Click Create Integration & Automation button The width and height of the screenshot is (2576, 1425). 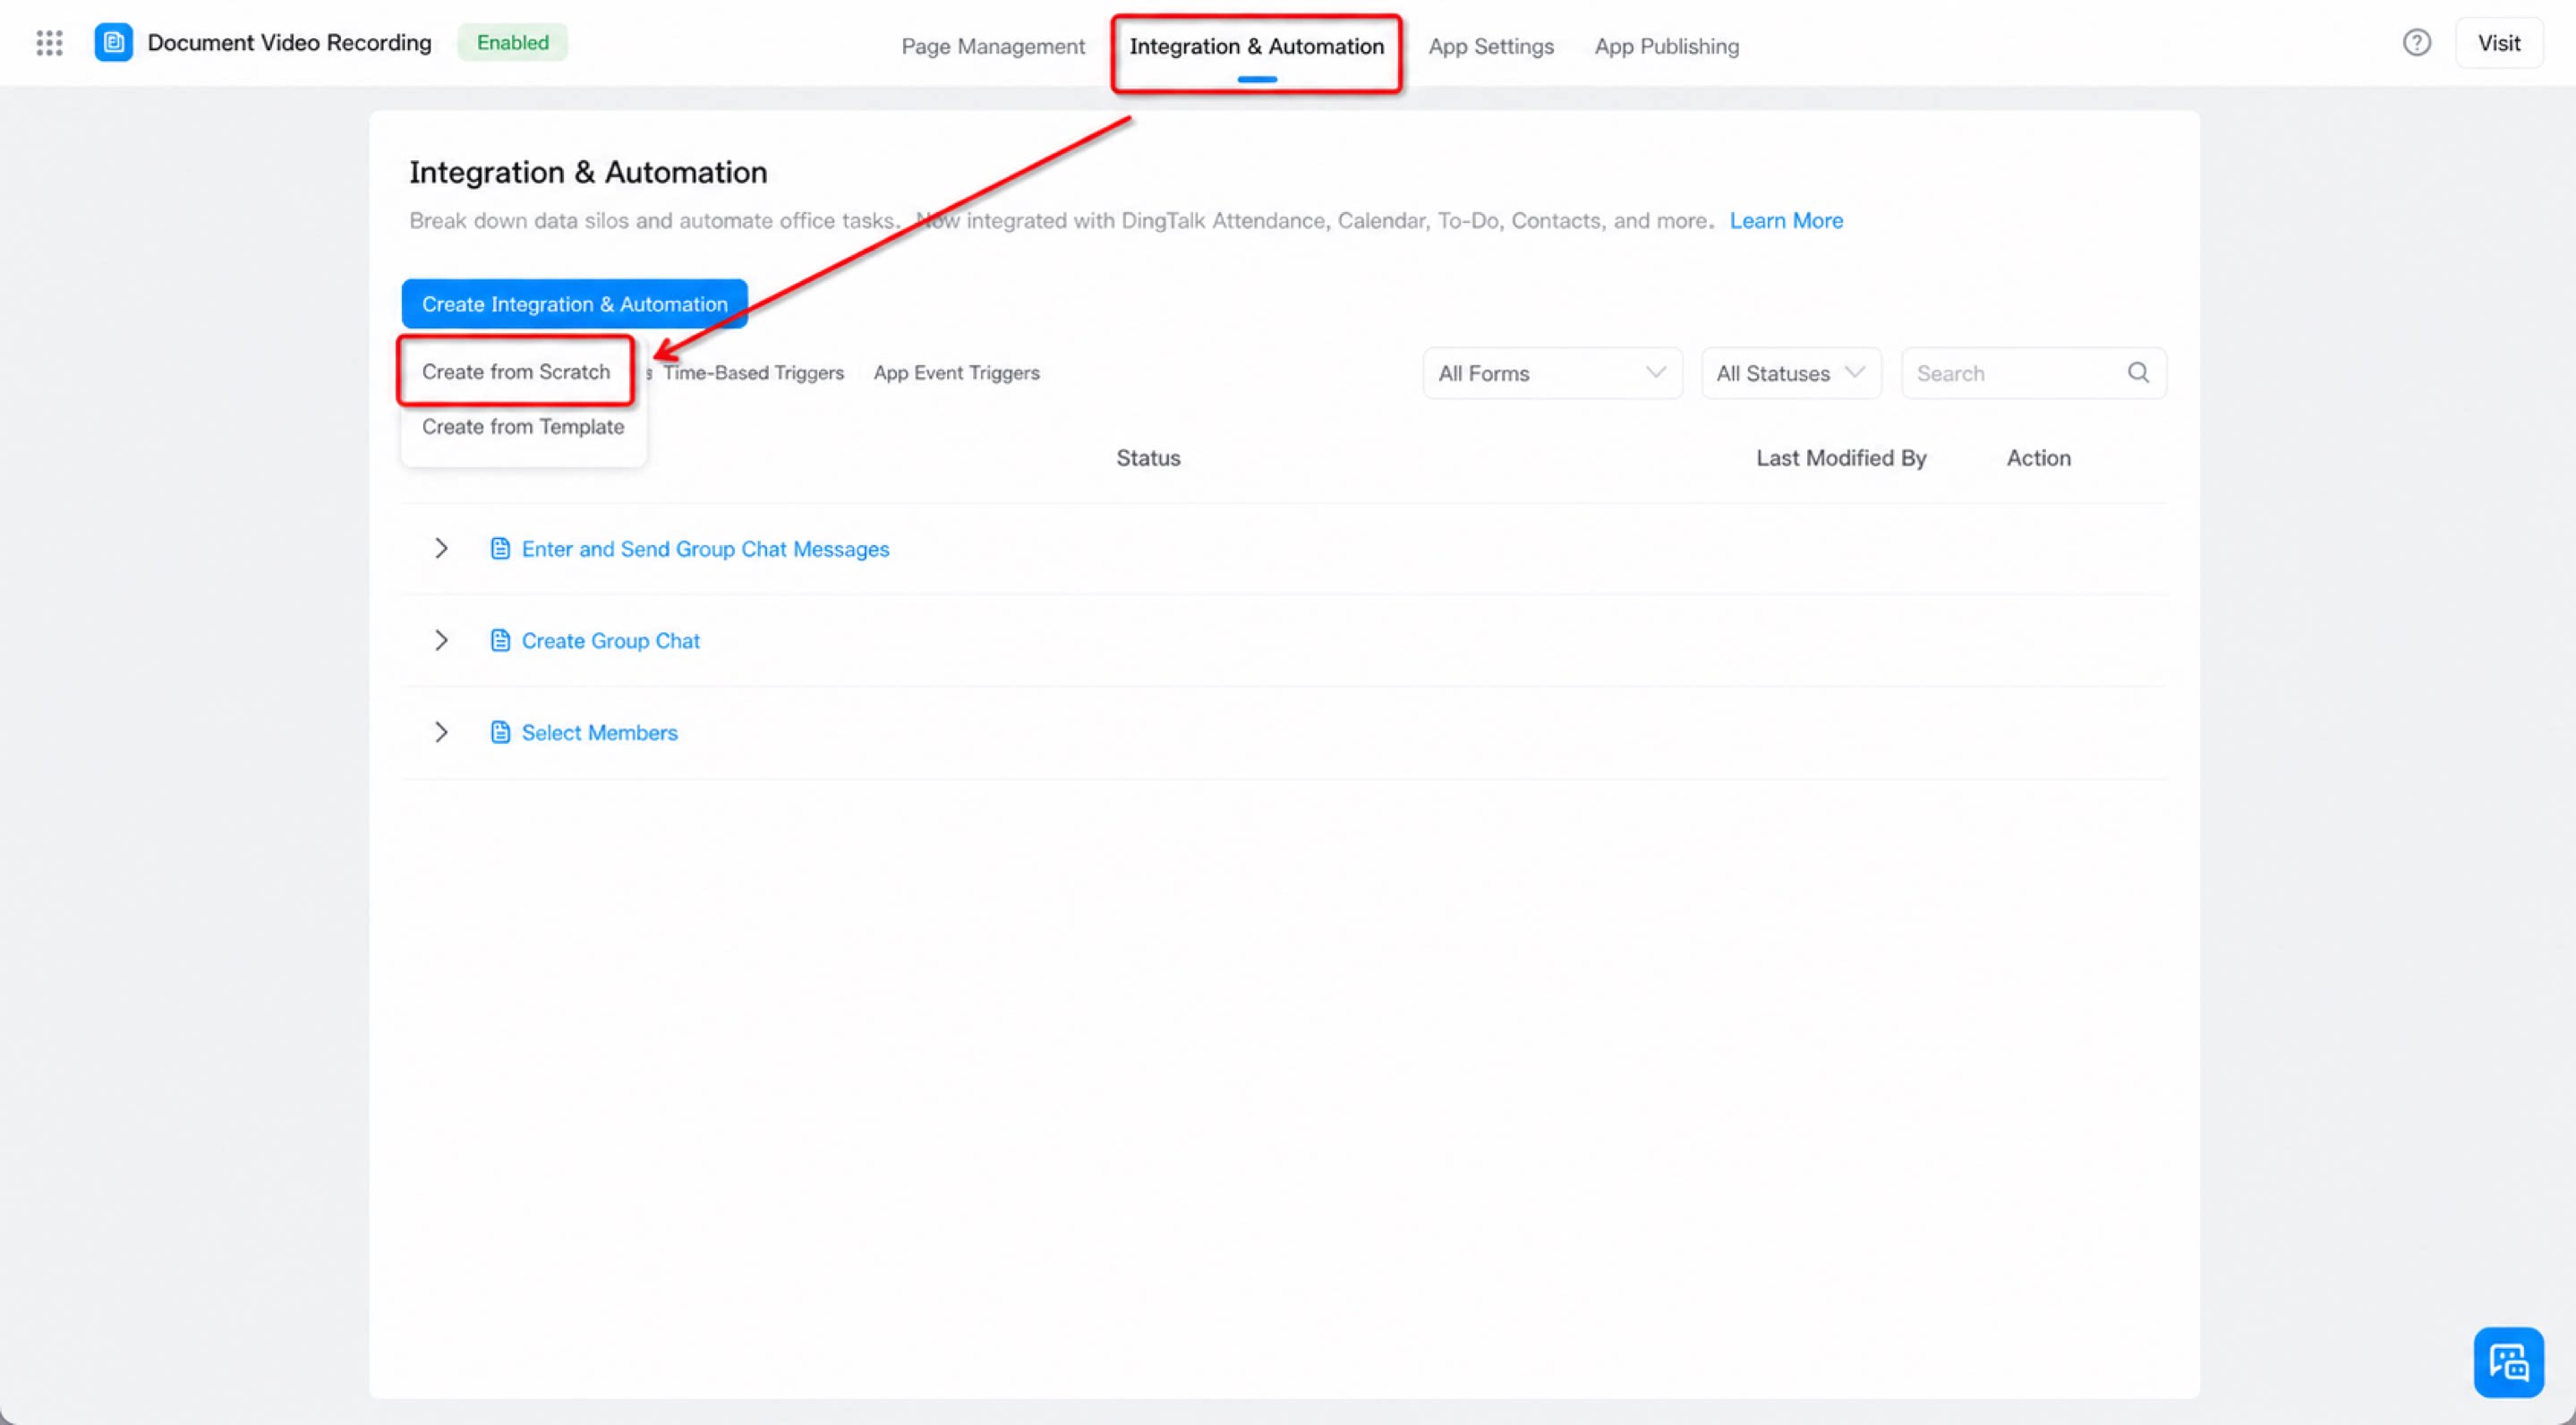click(575, 304)
